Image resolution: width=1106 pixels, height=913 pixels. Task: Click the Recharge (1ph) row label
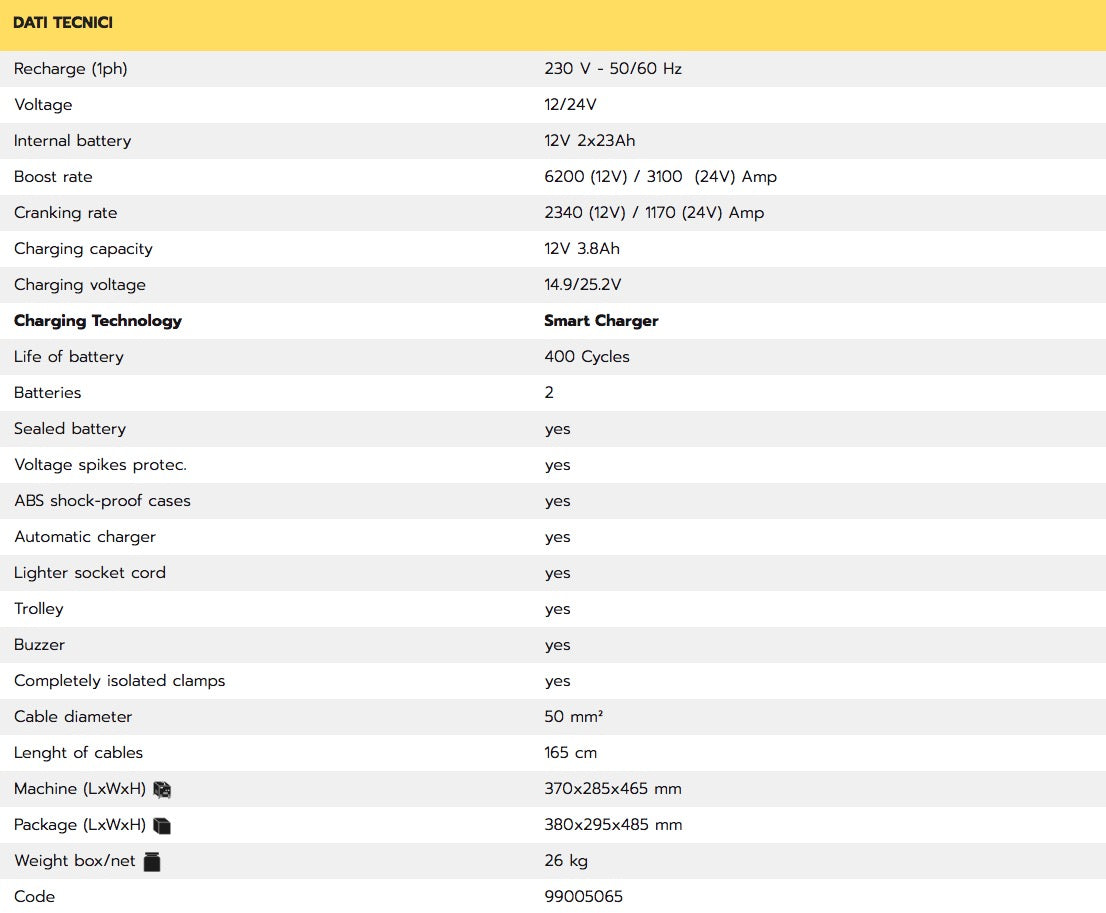coord(71,69)
